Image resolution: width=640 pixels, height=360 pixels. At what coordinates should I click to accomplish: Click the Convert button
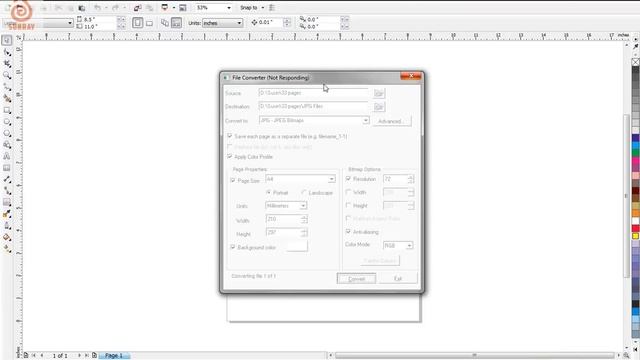[x=356, y=279]
